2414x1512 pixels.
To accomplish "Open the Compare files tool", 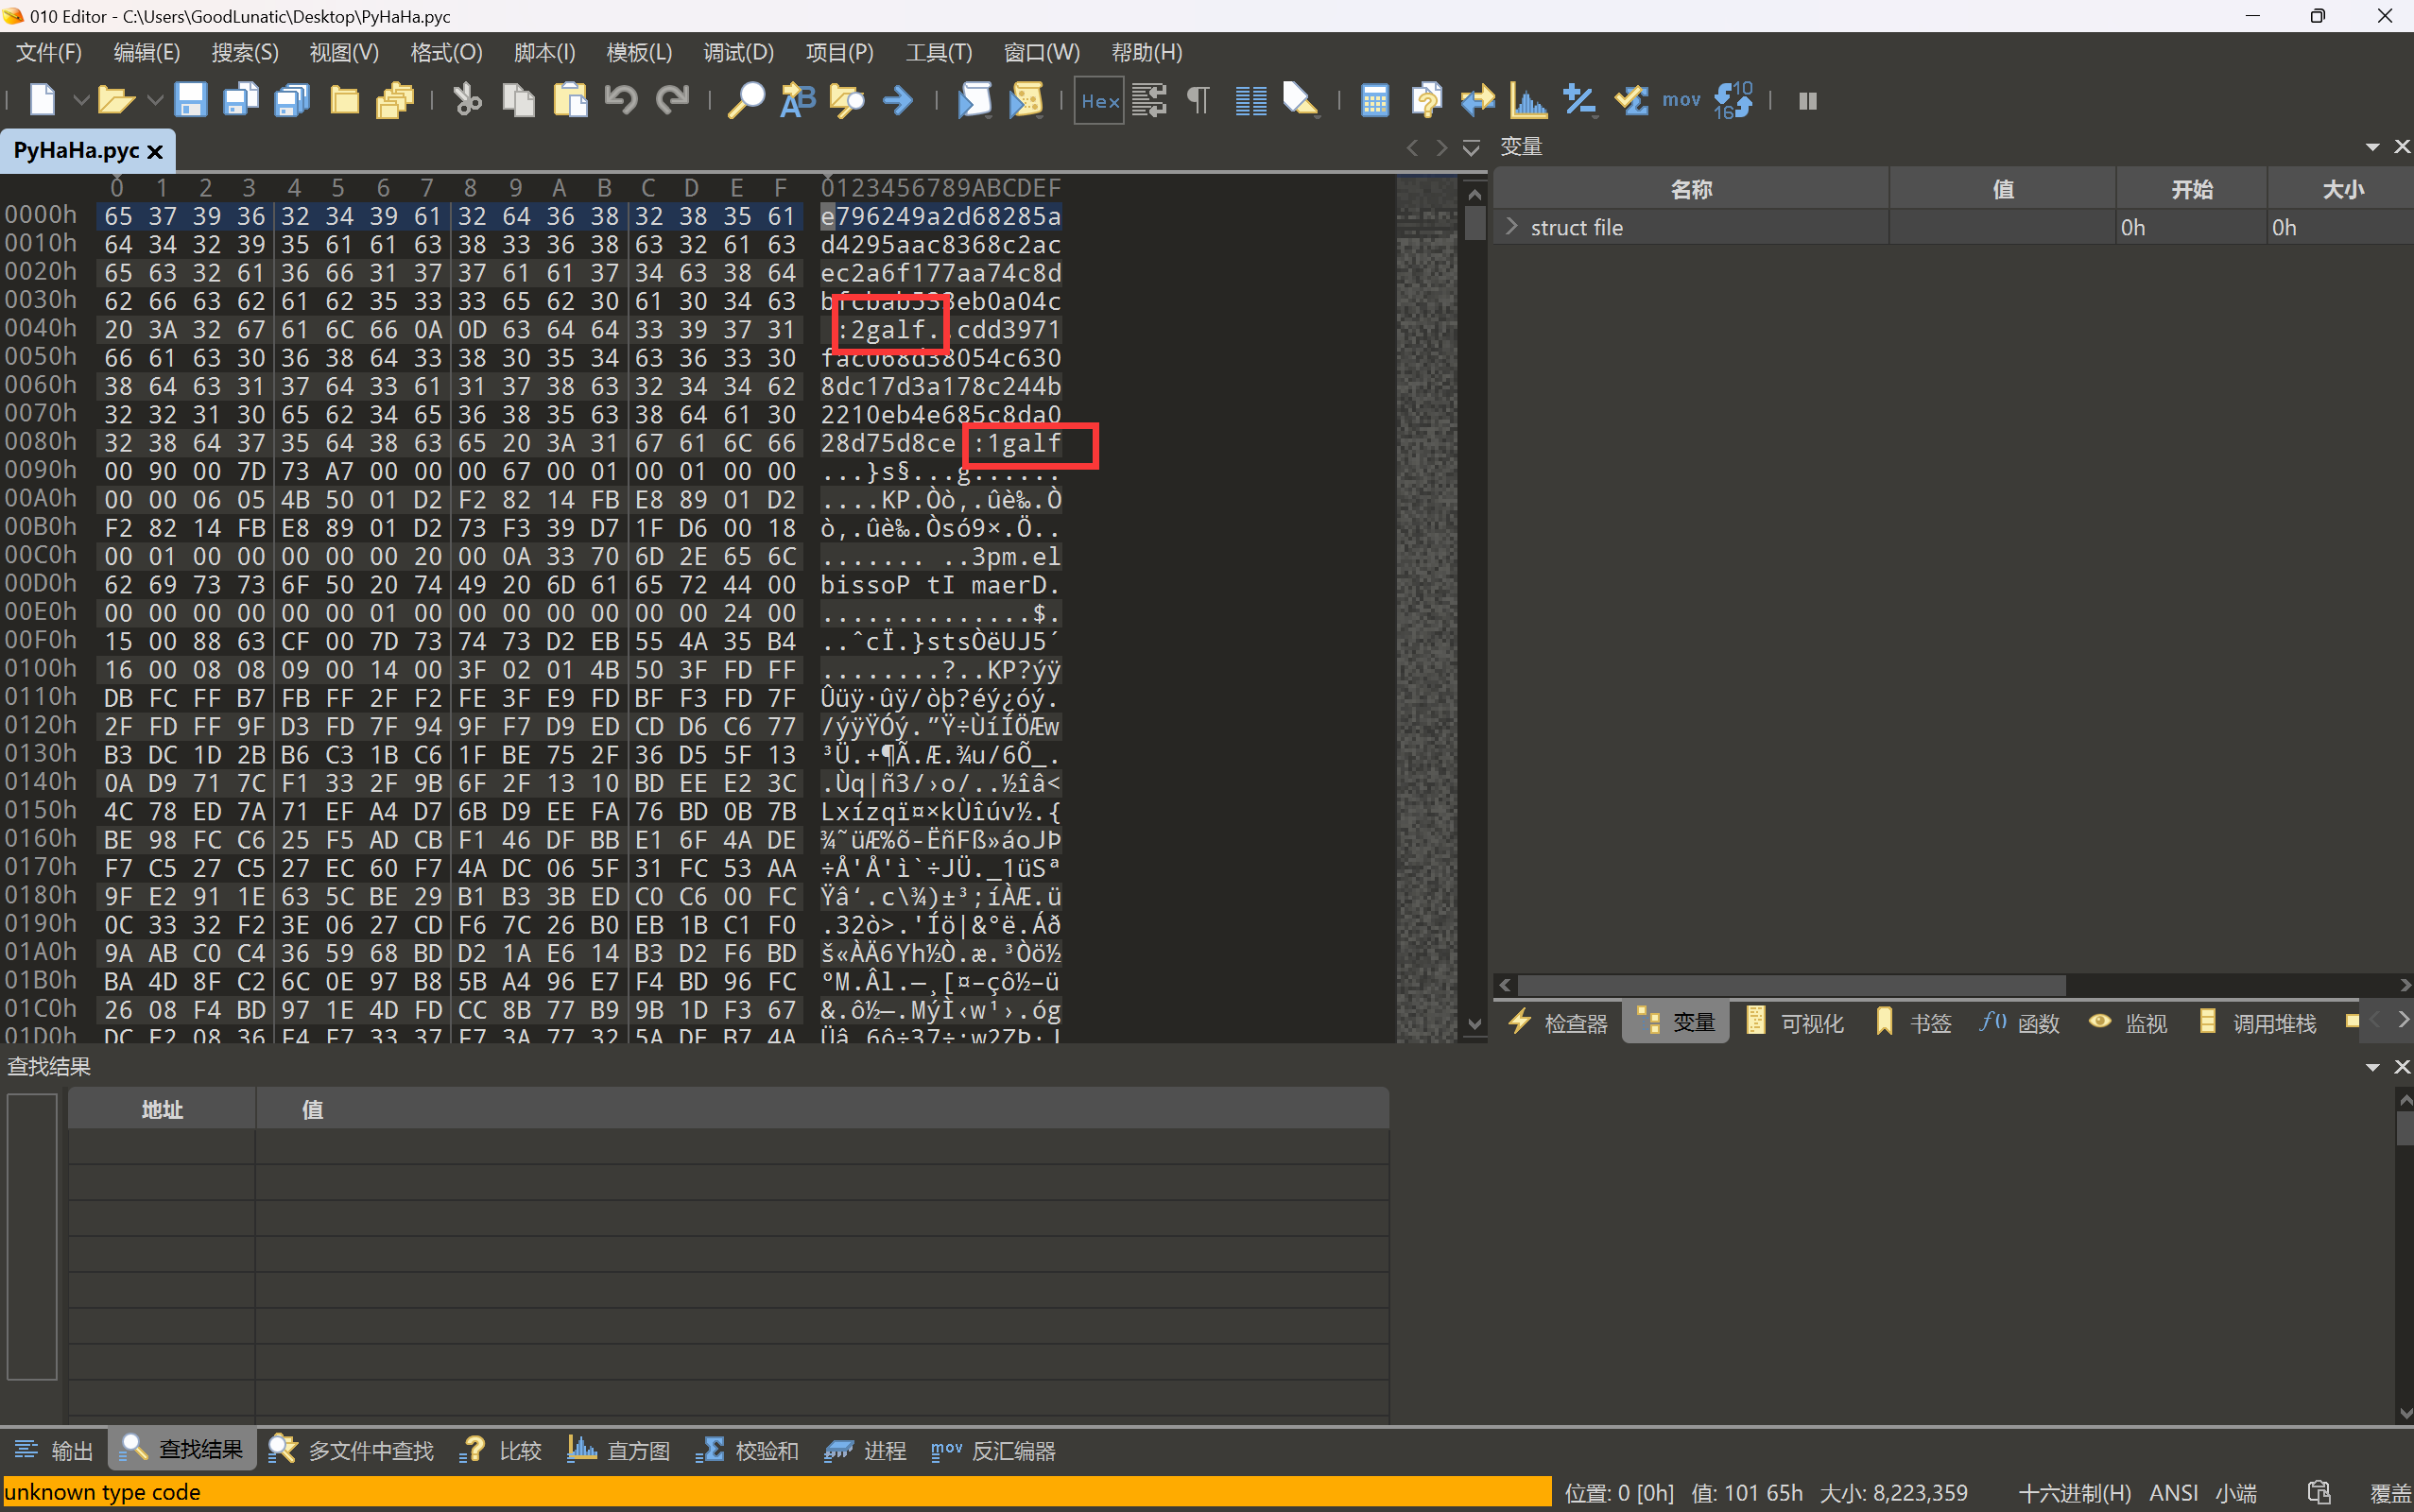I will point(1477,100).
